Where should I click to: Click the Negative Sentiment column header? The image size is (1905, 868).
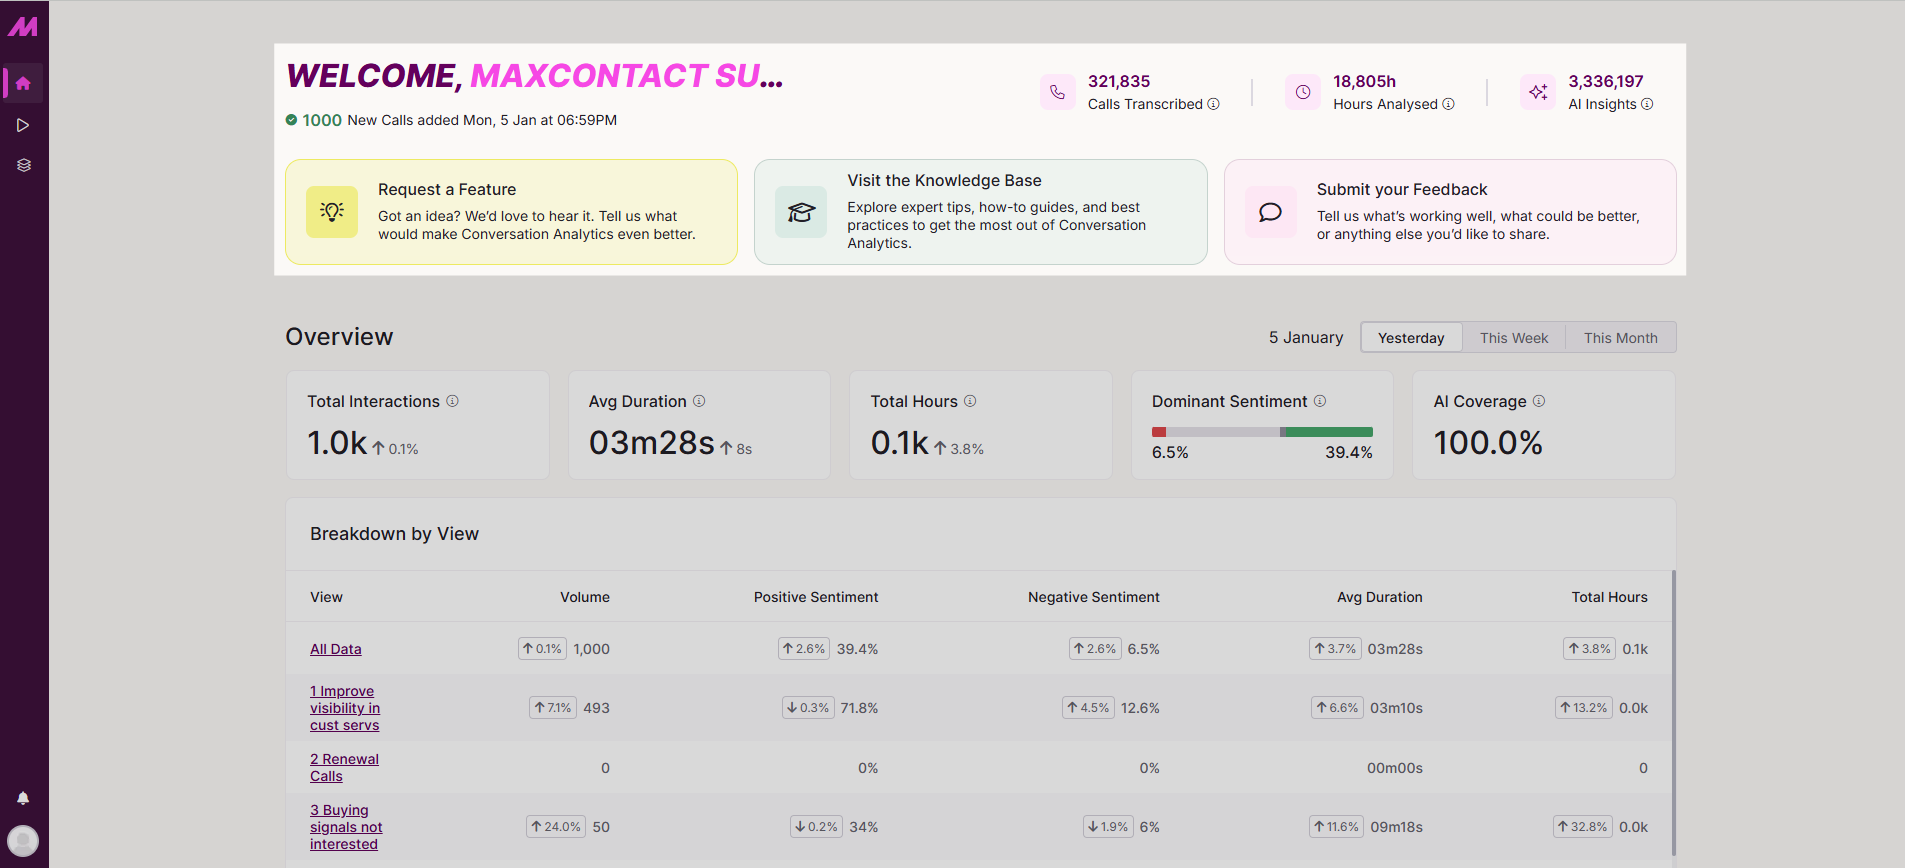(x=1094, y=597)
